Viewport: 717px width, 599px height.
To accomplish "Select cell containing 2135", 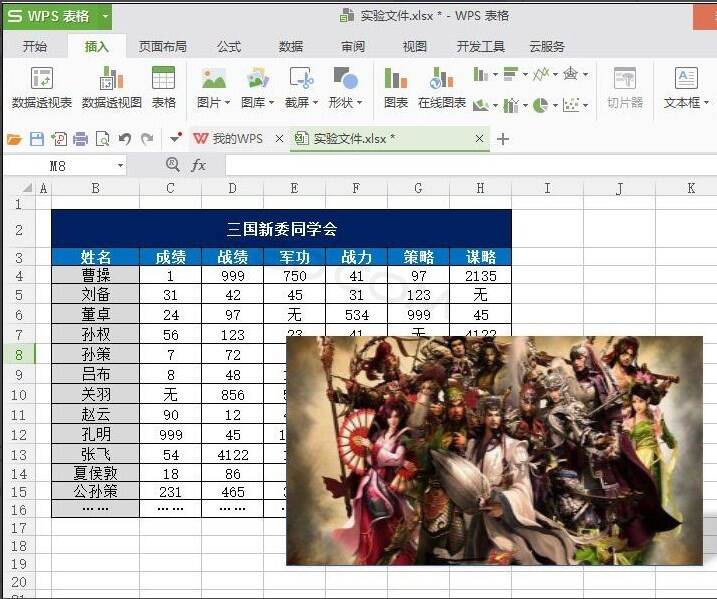I will [480, 276].
